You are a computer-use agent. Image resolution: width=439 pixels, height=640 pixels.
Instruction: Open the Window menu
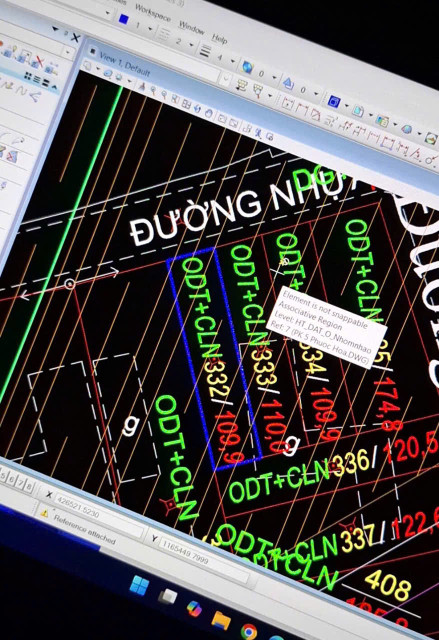pyautogui.click(x=191, y=27)
